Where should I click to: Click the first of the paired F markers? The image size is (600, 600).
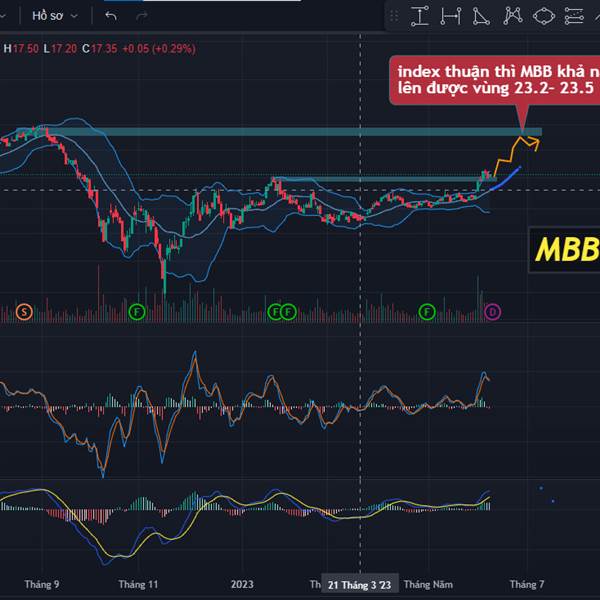(275, 312)
